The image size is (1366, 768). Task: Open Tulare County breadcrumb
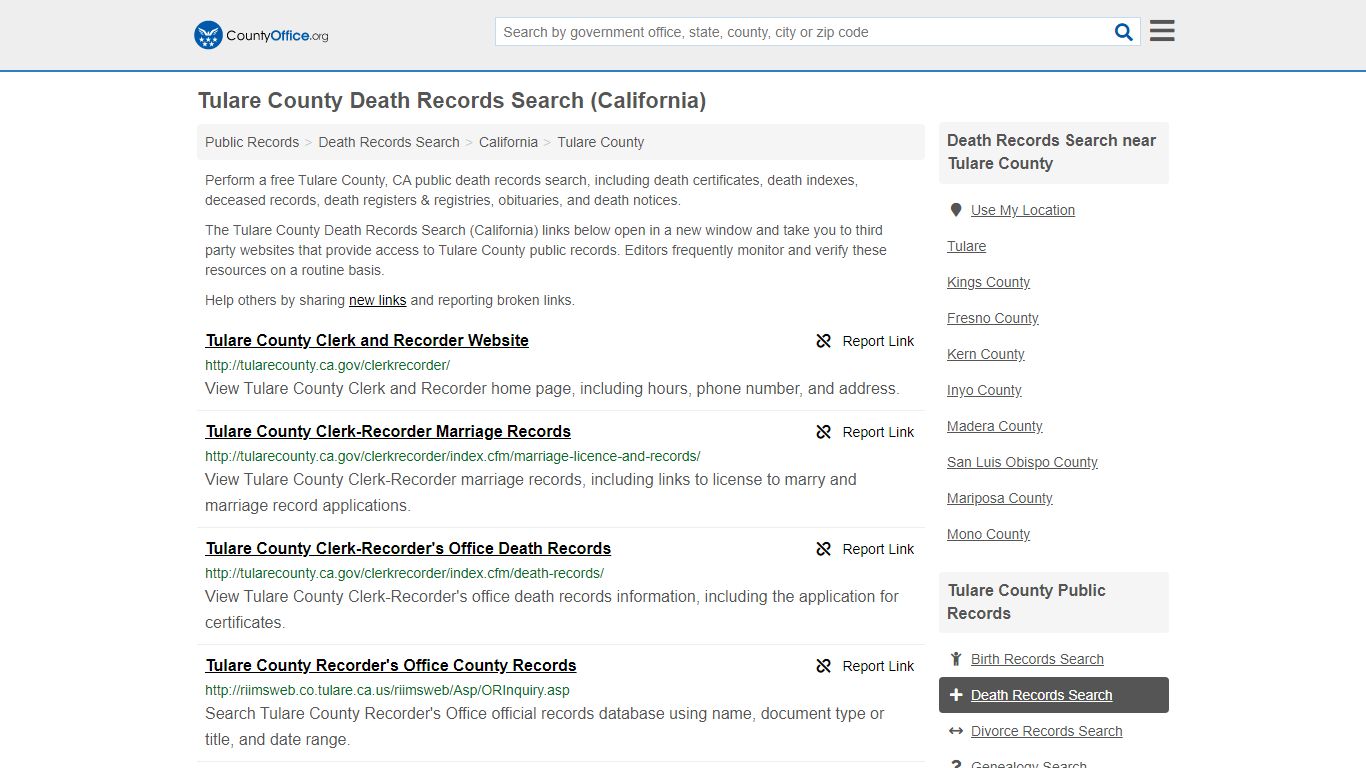[x=601, y=142]
